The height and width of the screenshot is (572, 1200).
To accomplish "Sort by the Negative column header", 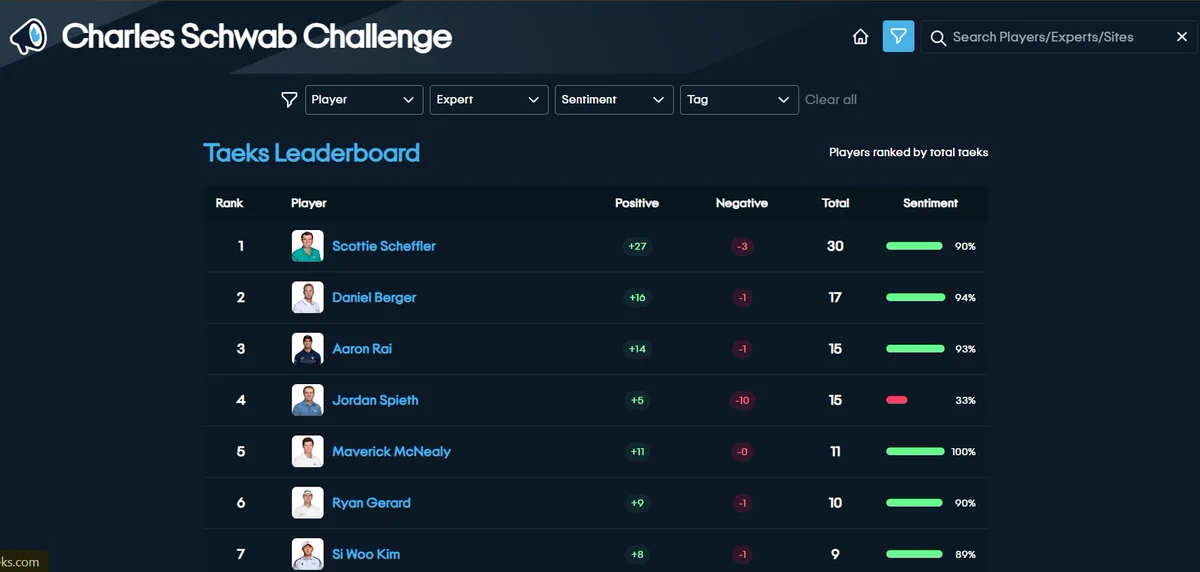I will click(742, 203).
